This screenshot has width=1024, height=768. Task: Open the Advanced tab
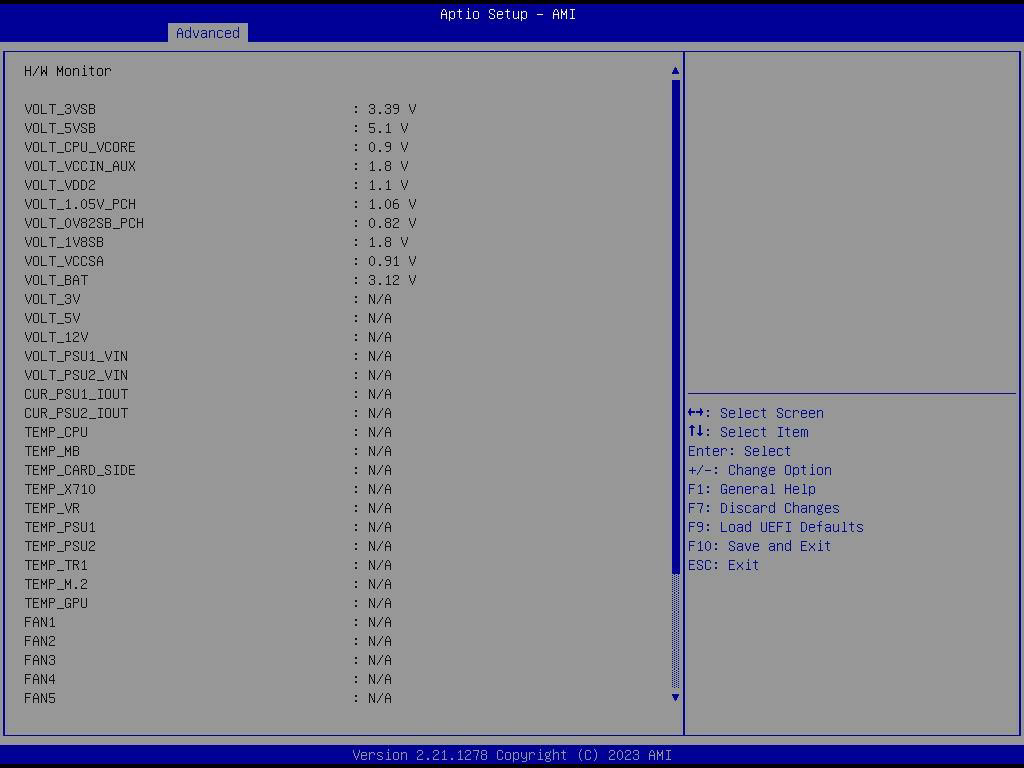(x=207, y=33)
